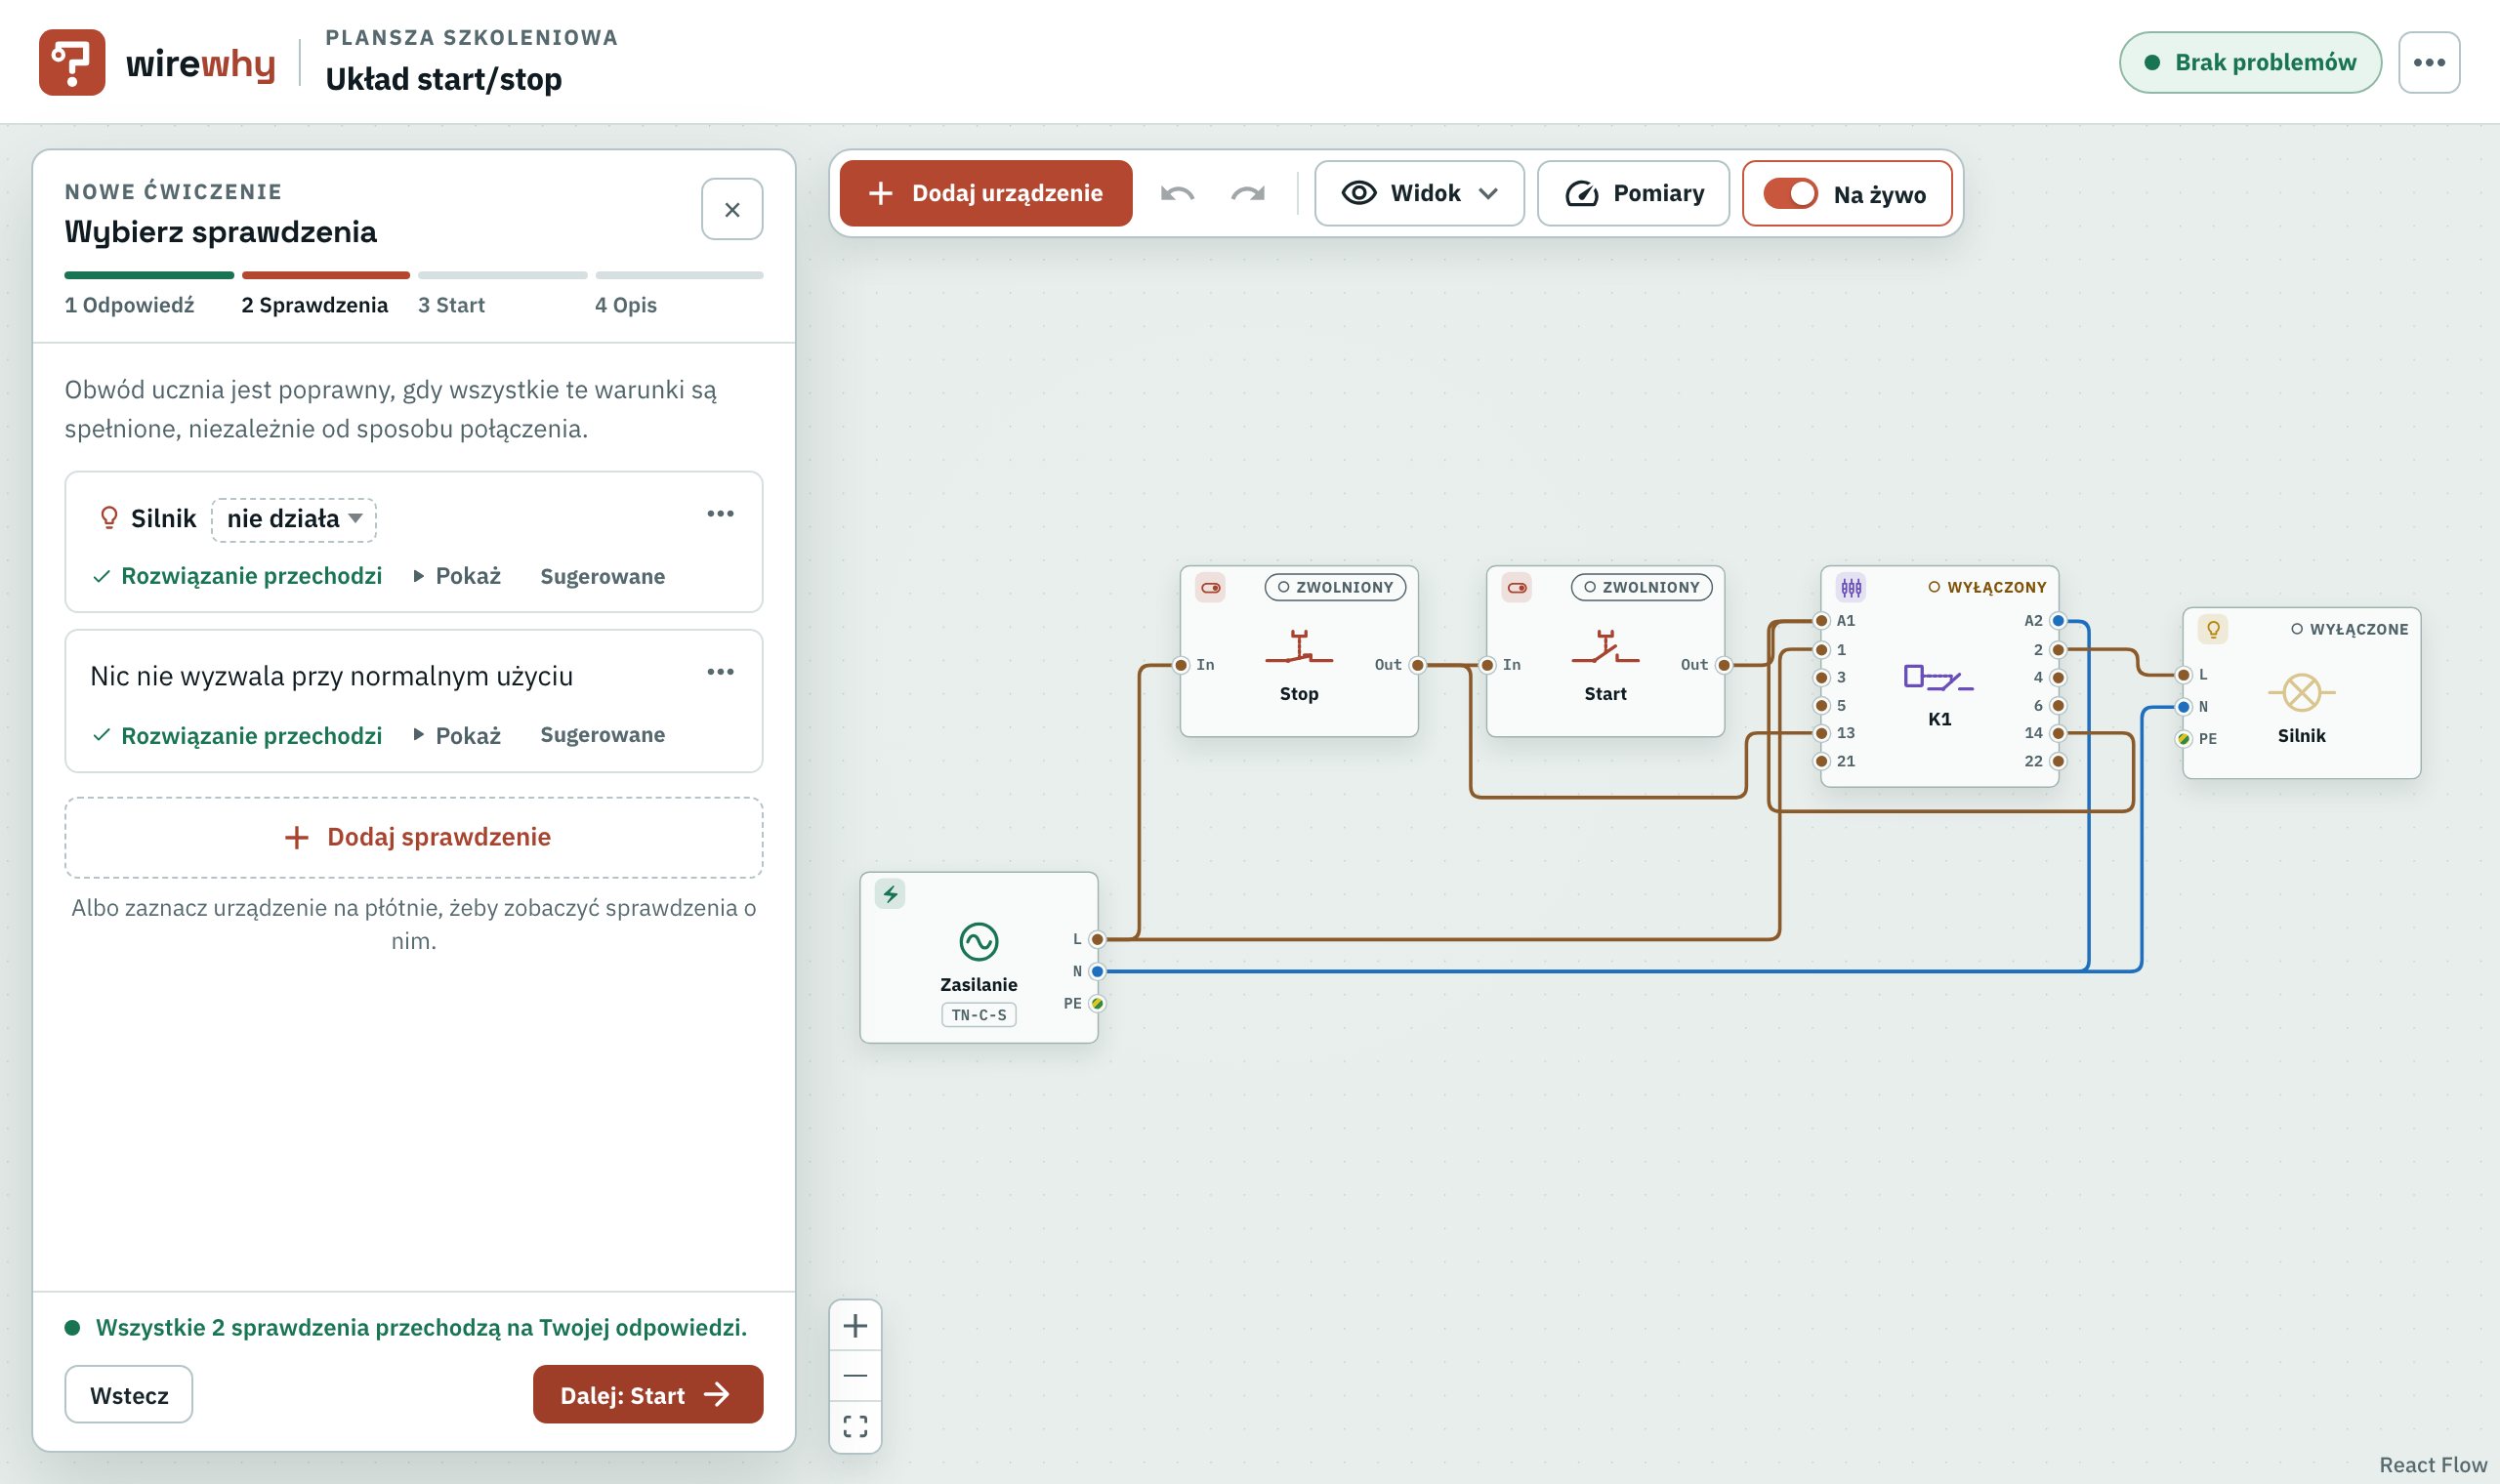Click the contactor type icon on K1 node

click(1851, 587)
